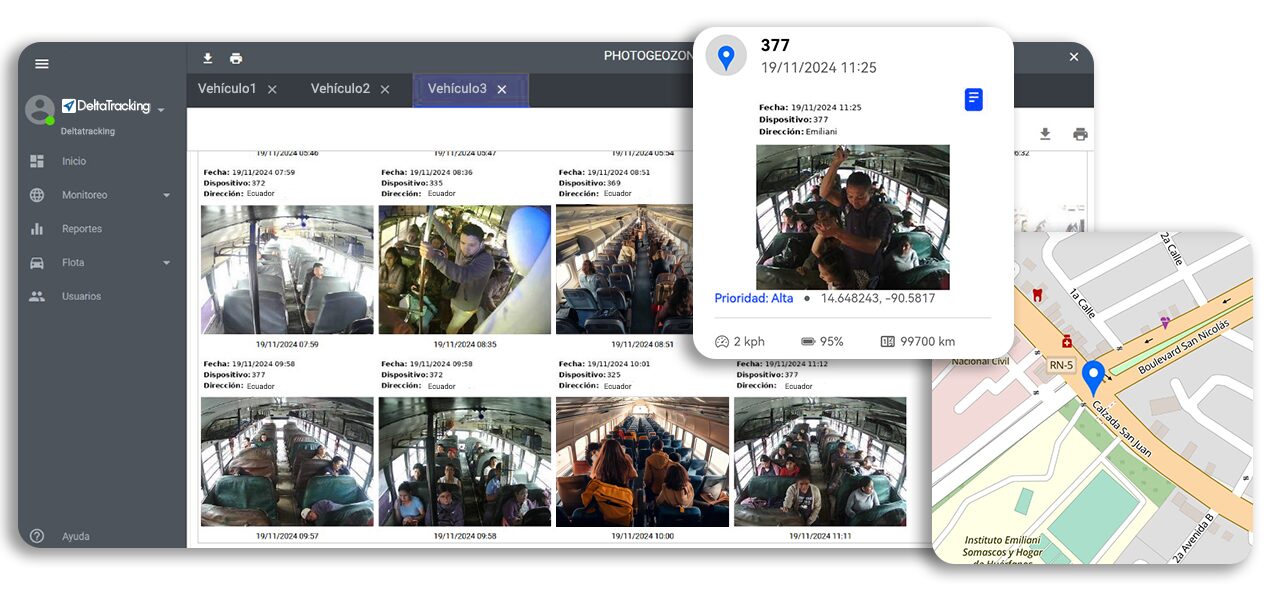Click the red hospital cross icon on map
Viewport: 1280px width, 590px height.
(1067, 341)
